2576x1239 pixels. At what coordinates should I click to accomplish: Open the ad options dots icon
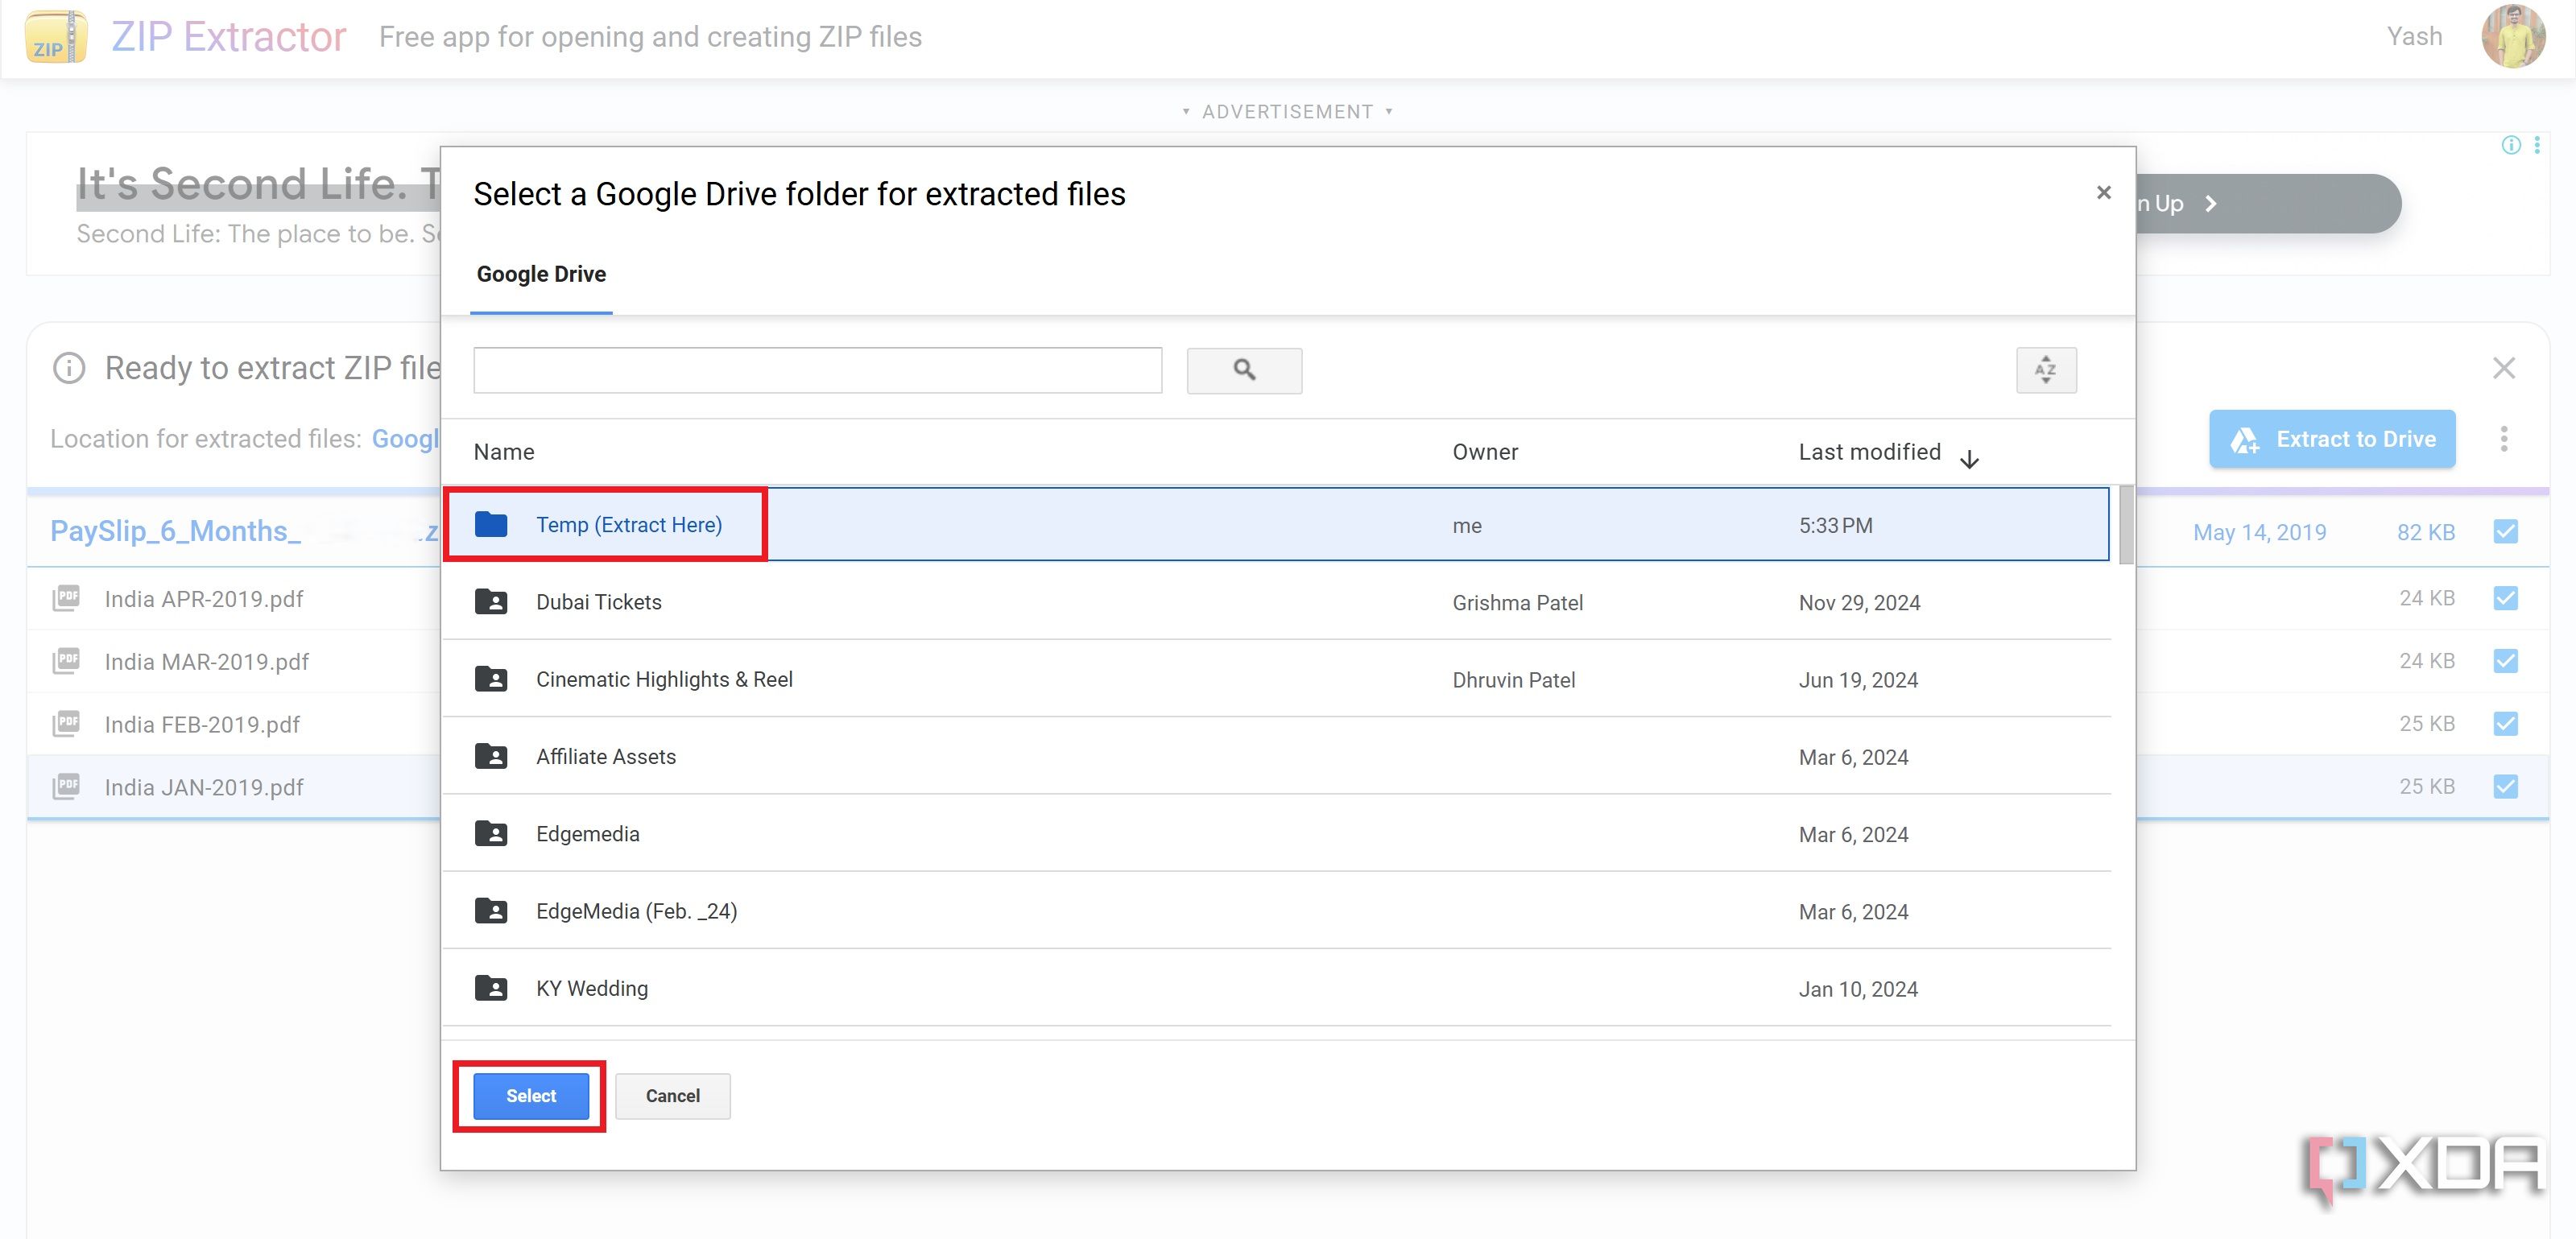[2537, 145]
